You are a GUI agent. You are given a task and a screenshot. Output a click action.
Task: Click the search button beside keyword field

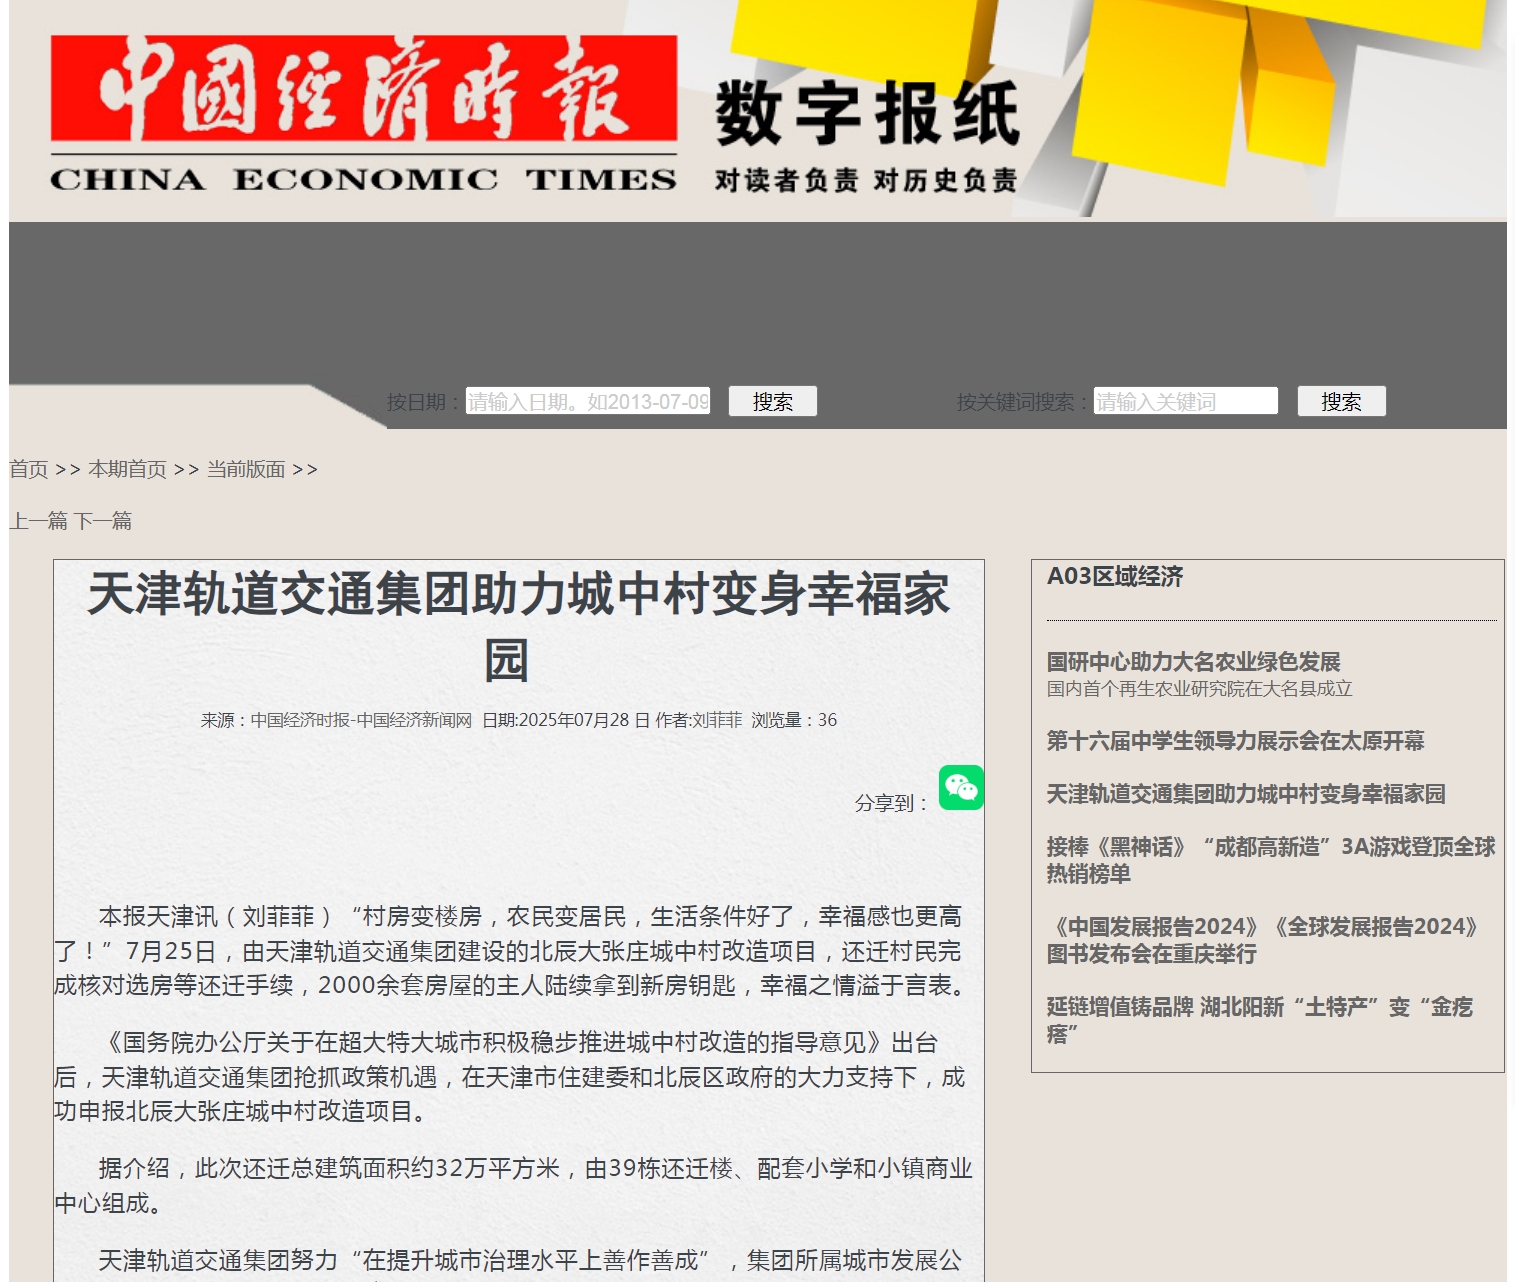click(x=1341, y=401)
